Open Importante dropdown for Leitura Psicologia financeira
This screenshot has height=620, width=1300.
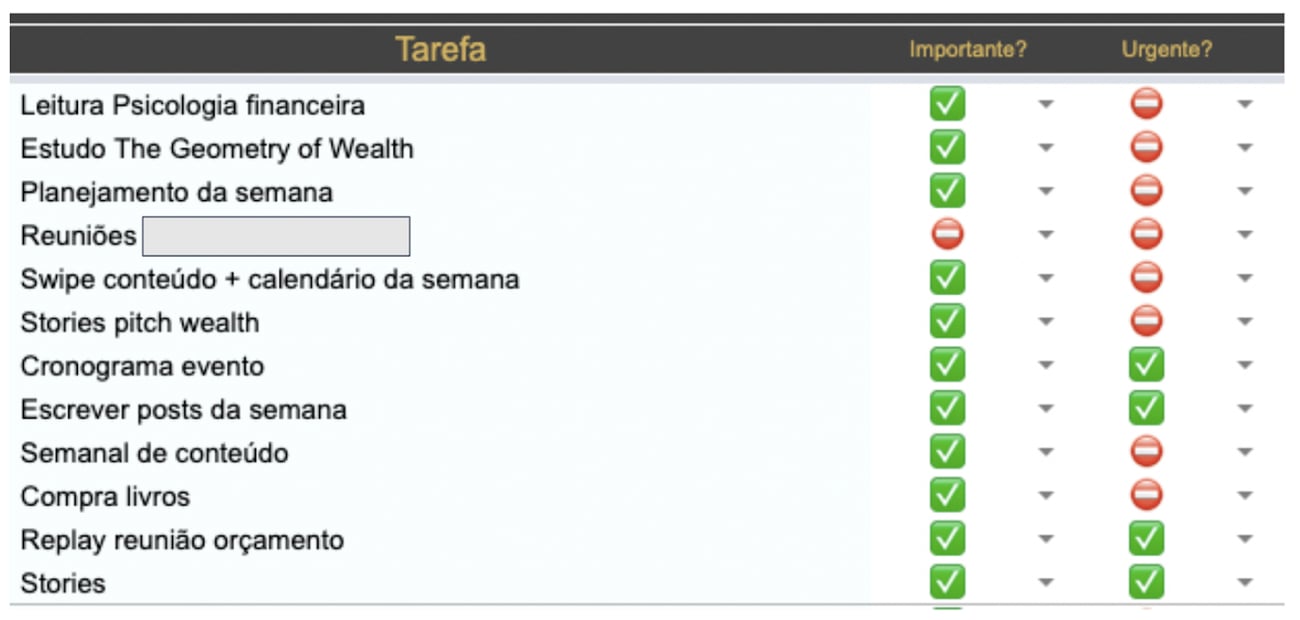click(1046, 104)
